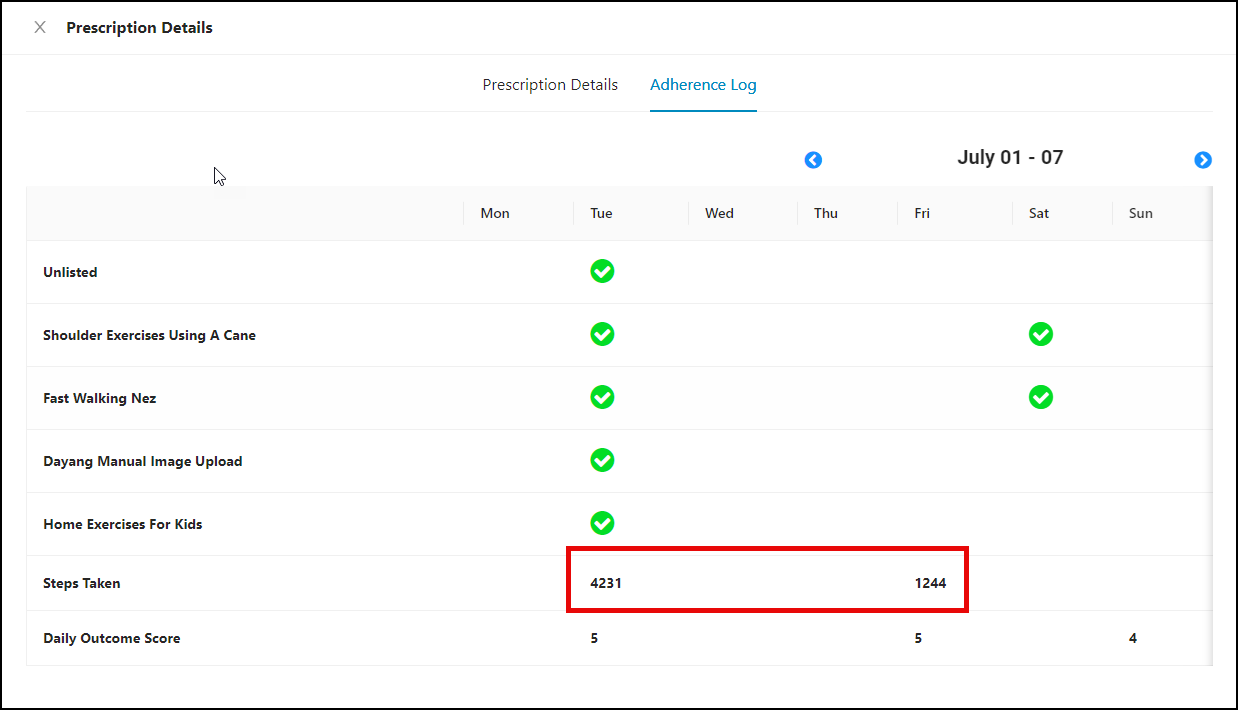Click Tuesday checkmark for Dayang Manual Image Upload
The height and width of the screenshot is (710, 1238).
(602, 460)
